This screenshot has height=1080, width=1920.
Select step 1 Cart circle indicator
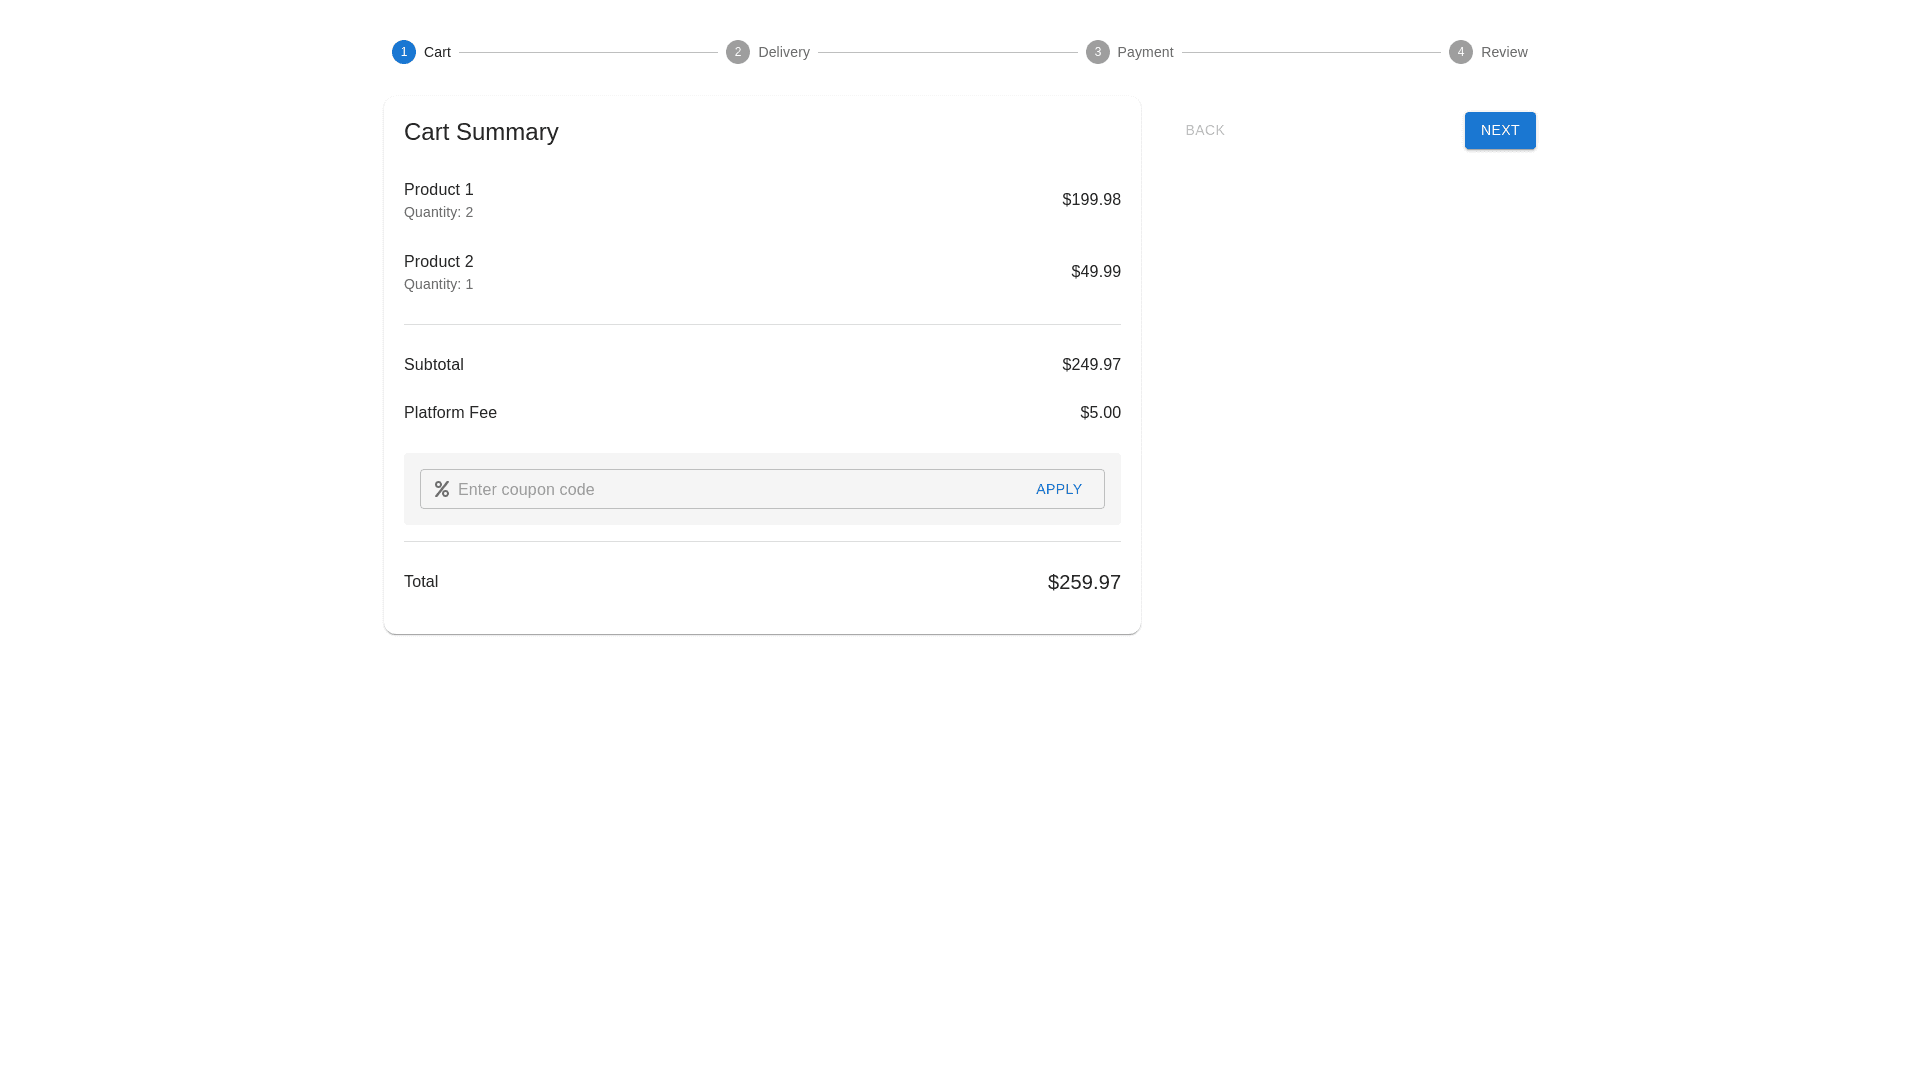coord(403,51)
